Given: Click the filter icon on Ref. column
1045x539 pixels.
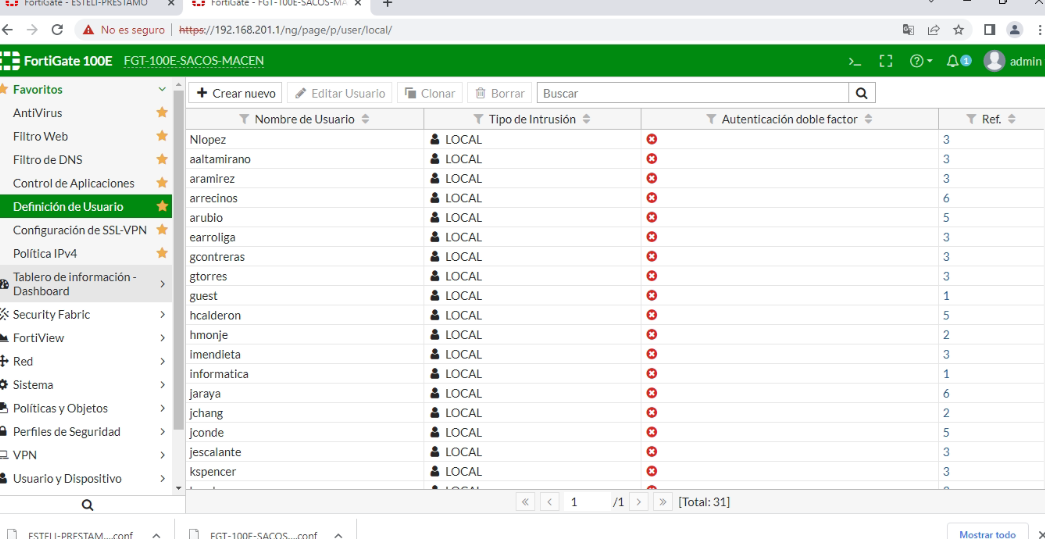Looking at the screenshot, I should (x=970, y=120).
